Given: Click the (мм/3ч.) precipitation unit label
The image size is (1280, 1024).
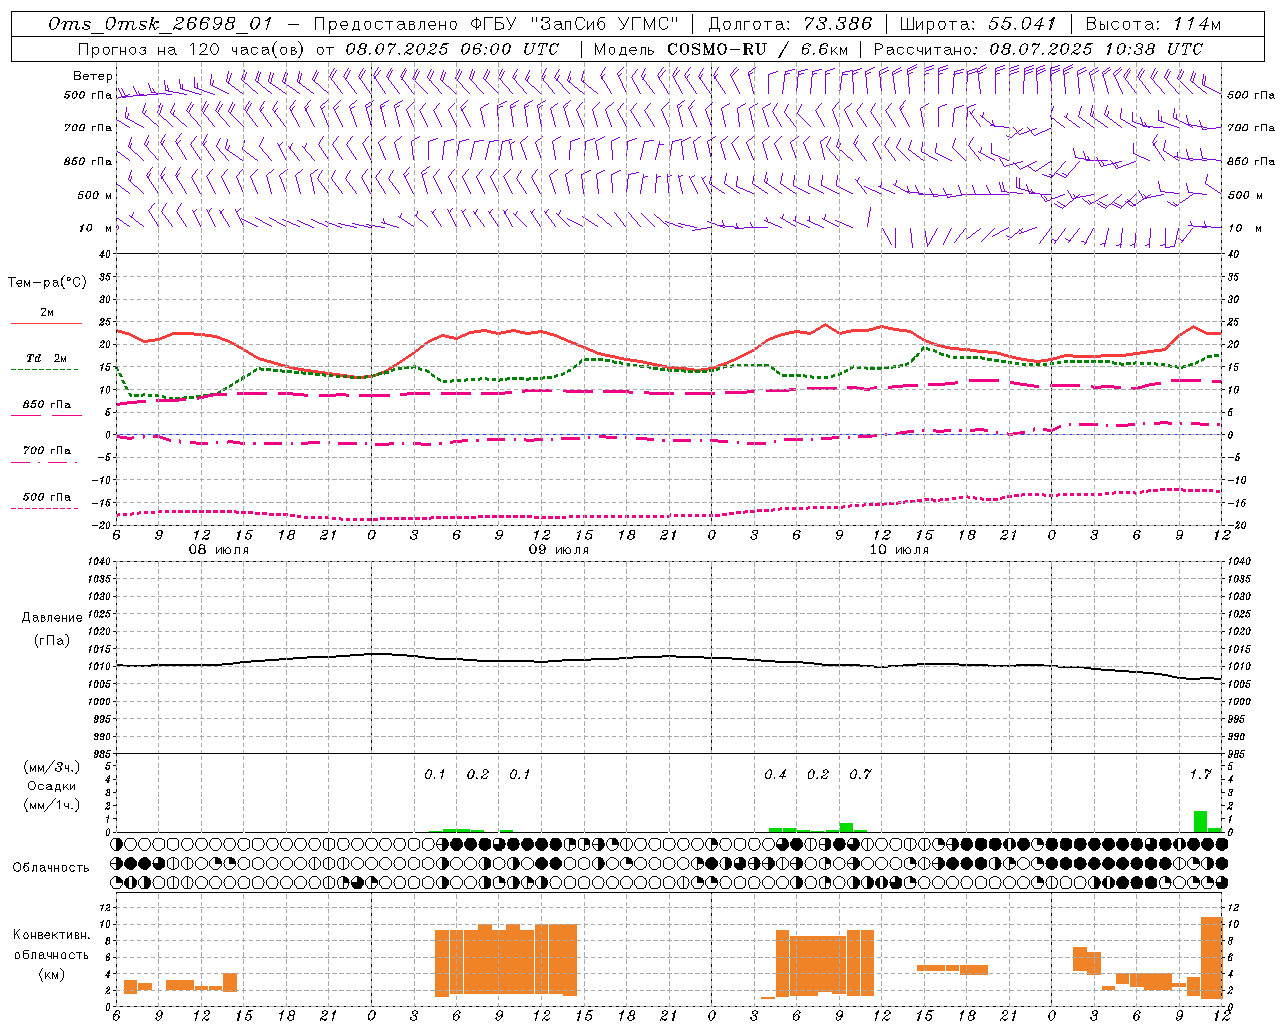Looking at the screenshot, I should tap(50, 767).
